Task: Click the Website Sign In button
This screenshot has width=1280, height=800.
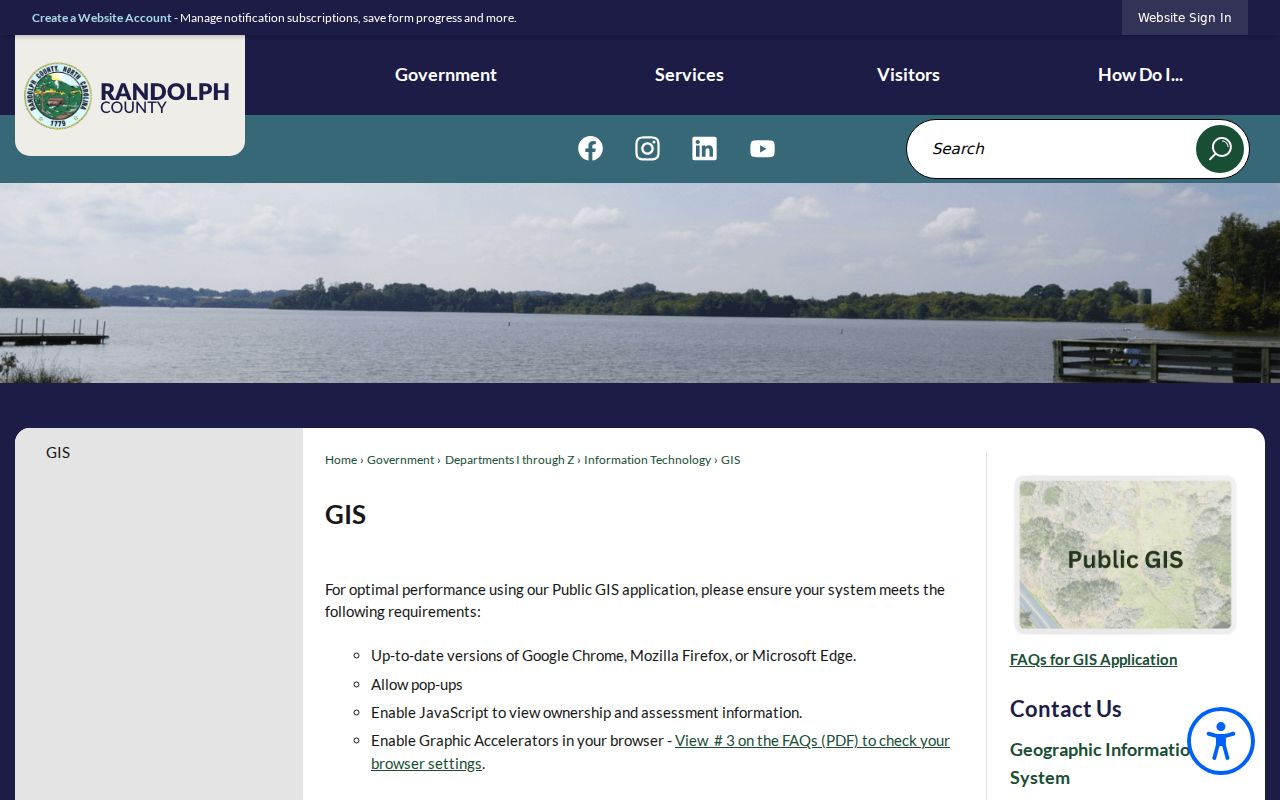Action: (x=1185, y=18)
